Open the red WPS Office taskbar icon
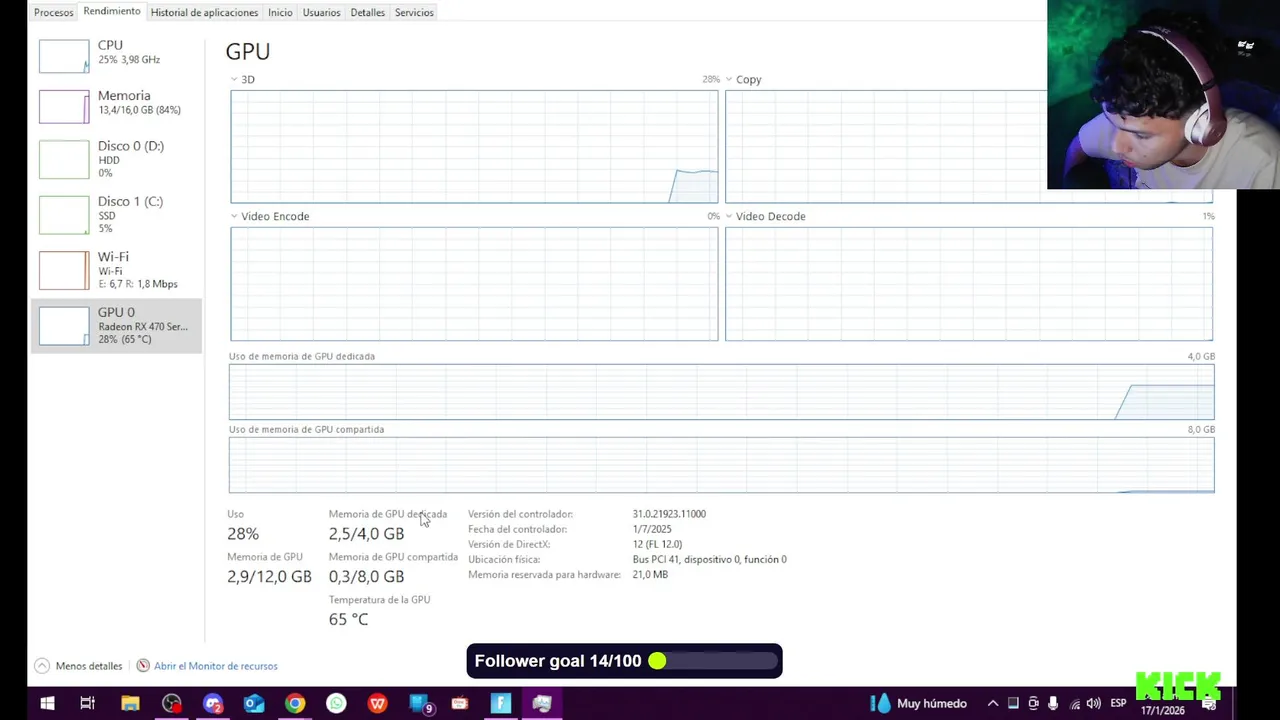Viewport: 1280px width, 720px height. coord(378,704)
